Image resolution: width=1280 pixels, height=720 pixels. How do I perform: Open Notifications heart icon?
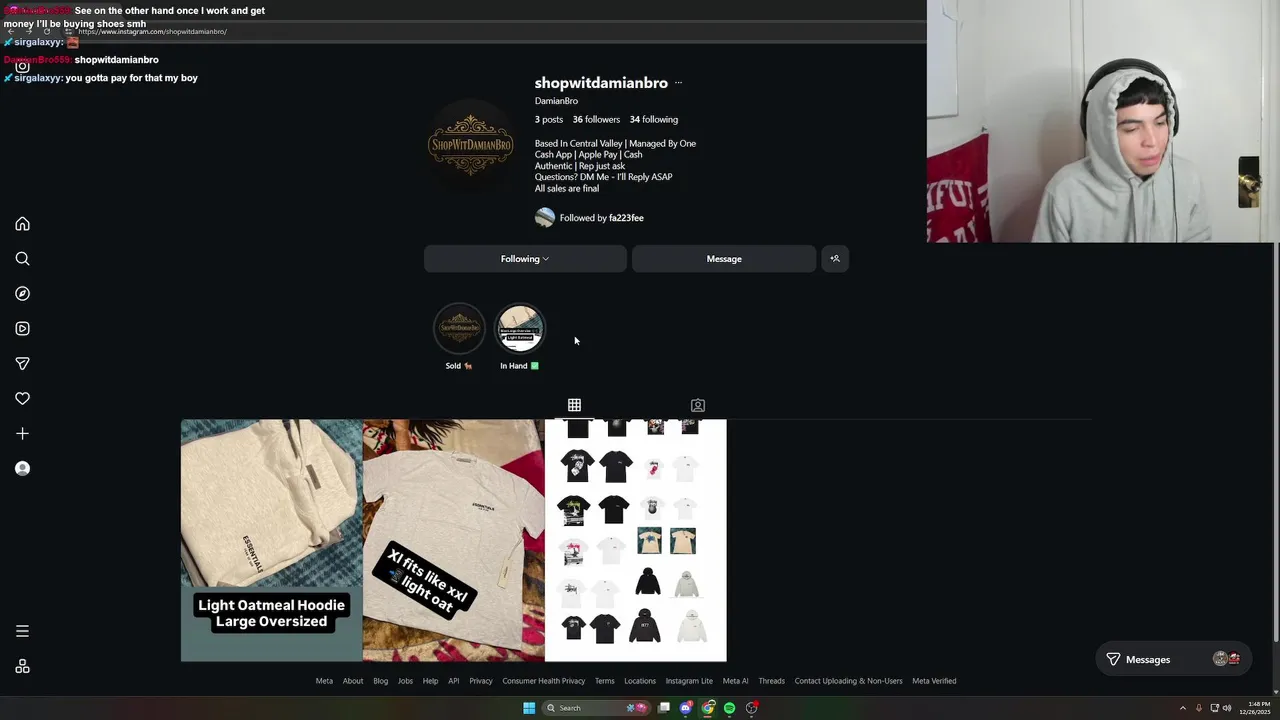pos(22,399)
